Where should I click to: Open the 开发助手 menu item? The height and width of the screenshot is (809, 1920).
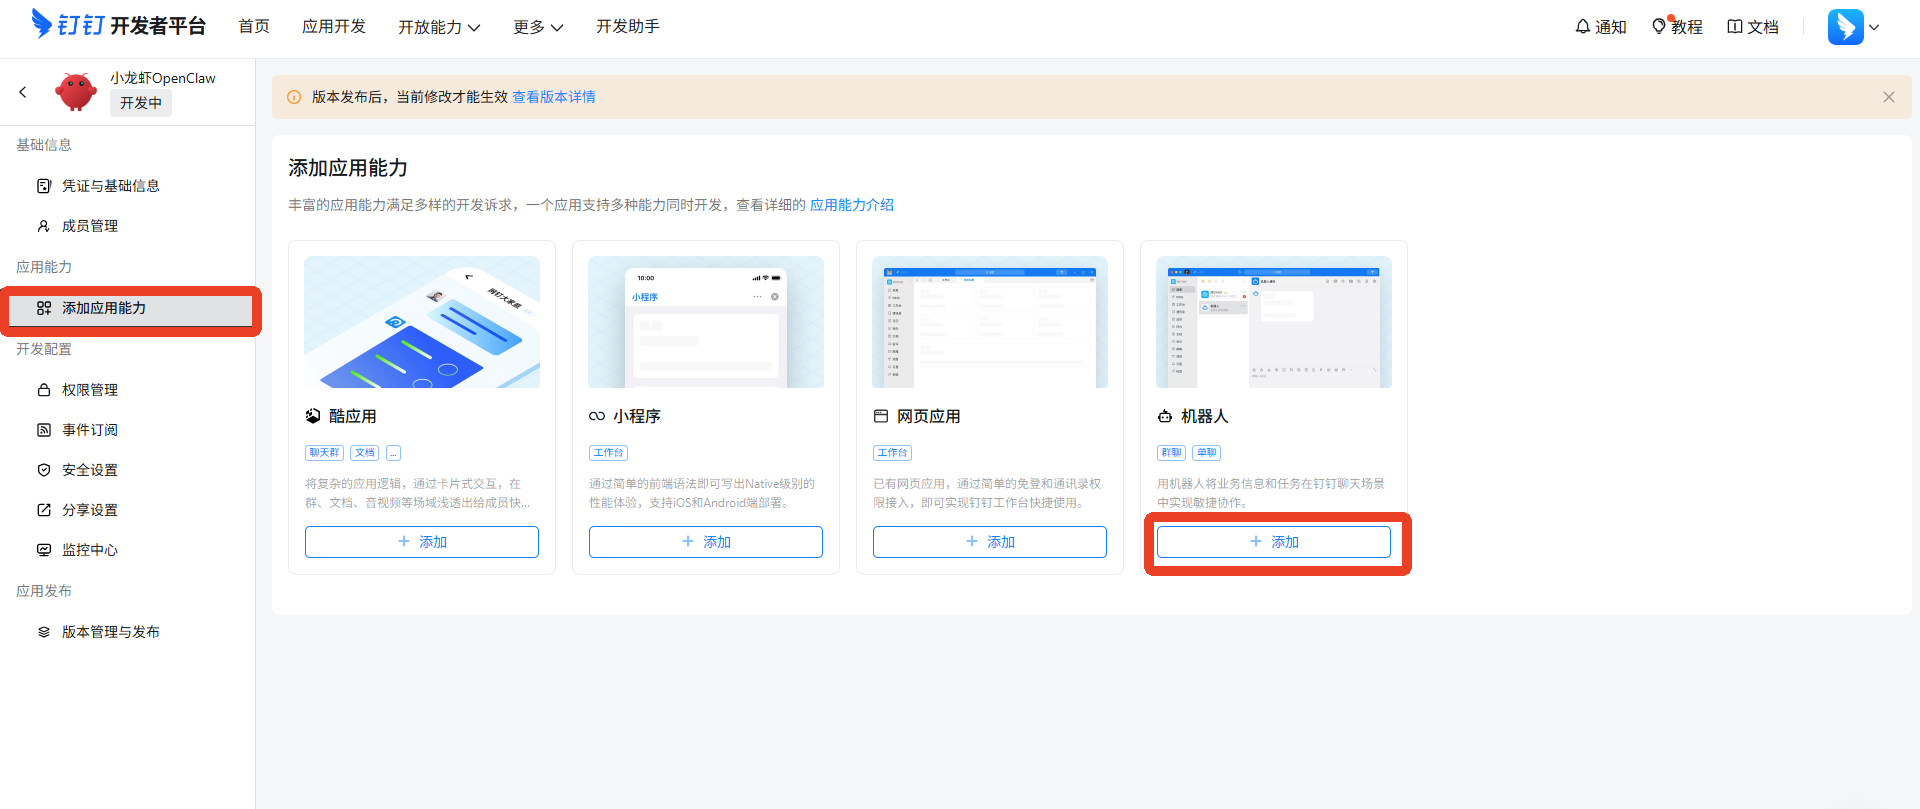click(627, 26)
